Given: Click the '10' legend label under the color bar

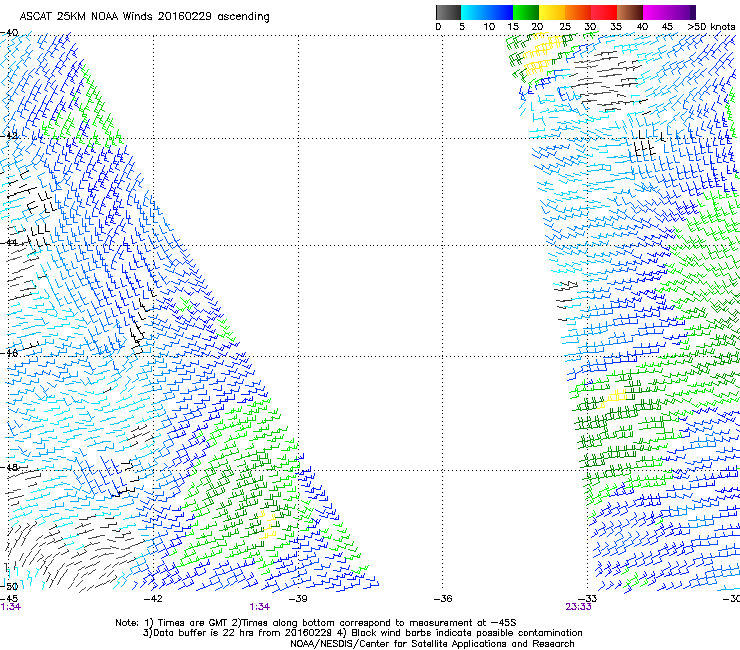Looking at the screenshot, I should [x=489, y=27].
